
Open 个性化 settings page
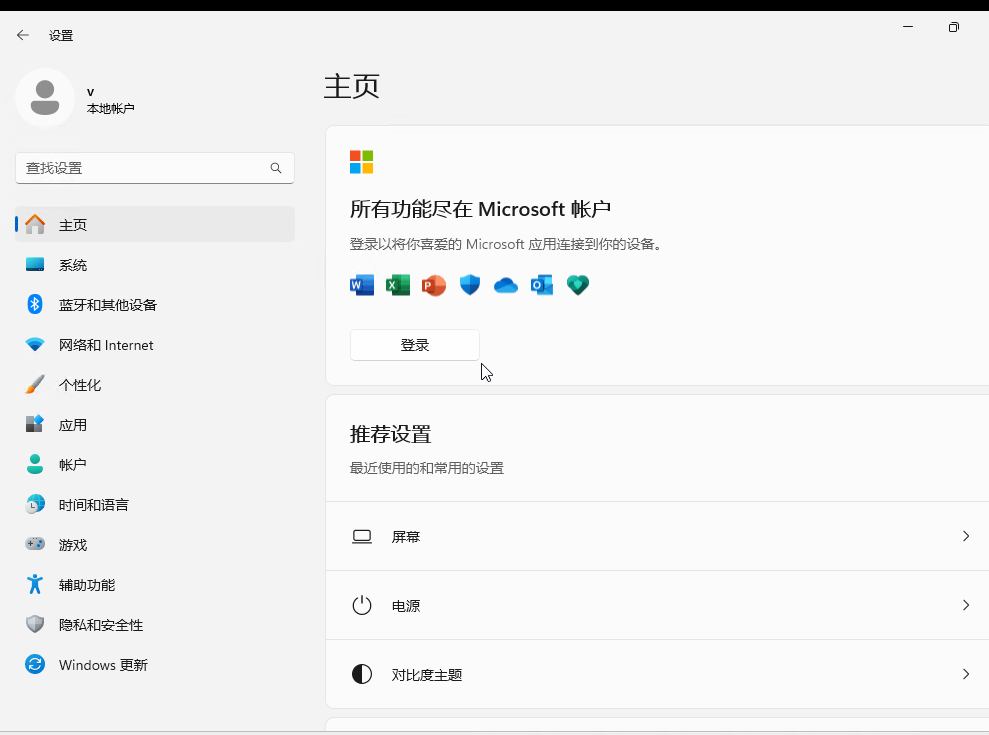coord(80,385)
